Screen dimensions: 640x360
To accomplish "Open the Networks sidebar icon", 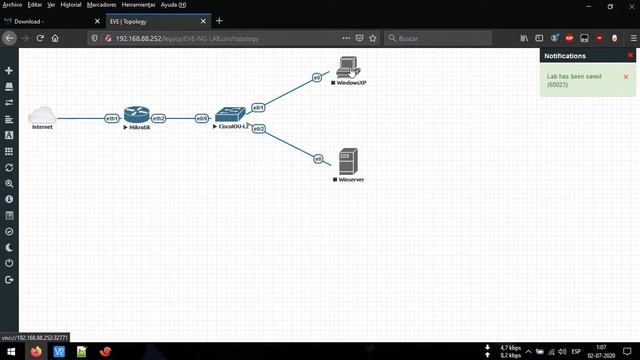I will coord(9,102).
